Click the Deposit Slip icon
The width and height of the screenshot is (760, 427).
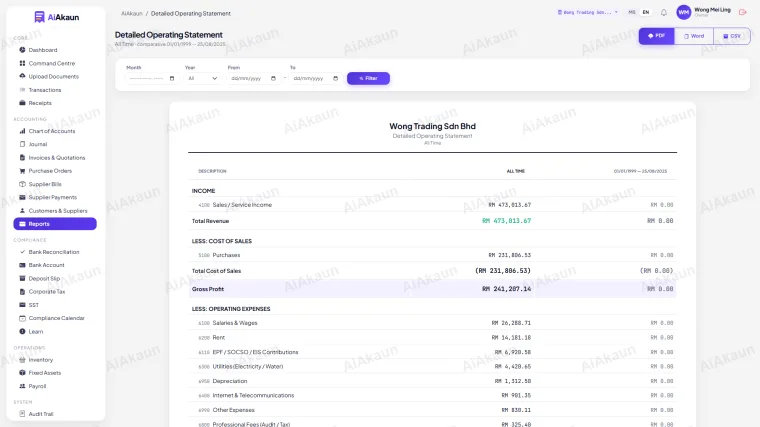tap(22, 279)
